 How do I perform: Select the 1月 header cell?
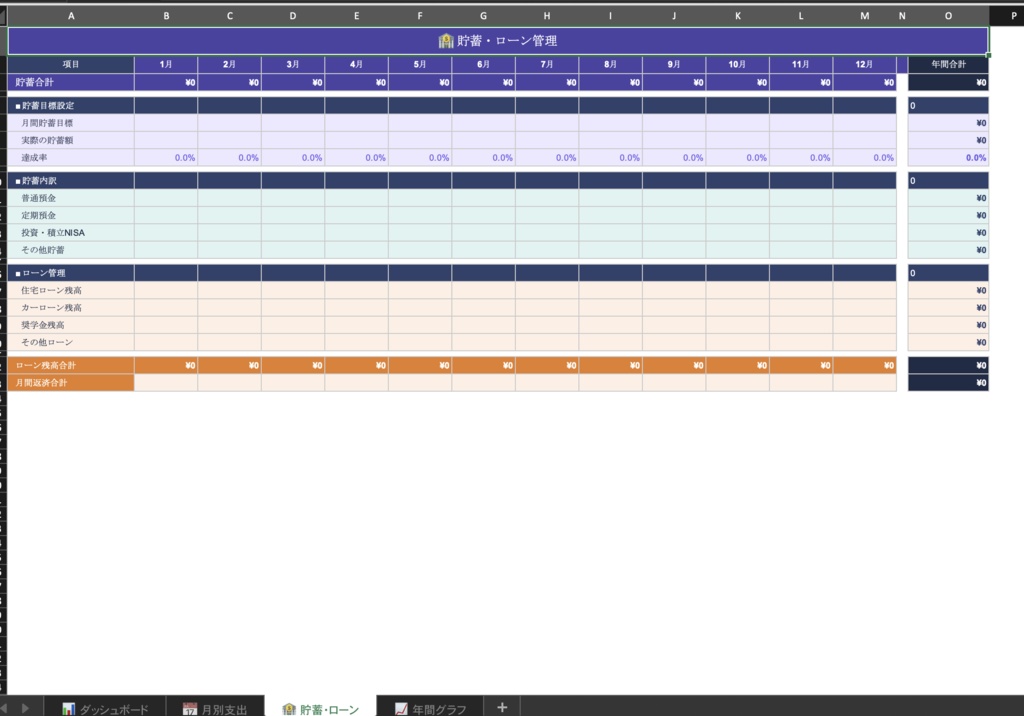[166, 64]
